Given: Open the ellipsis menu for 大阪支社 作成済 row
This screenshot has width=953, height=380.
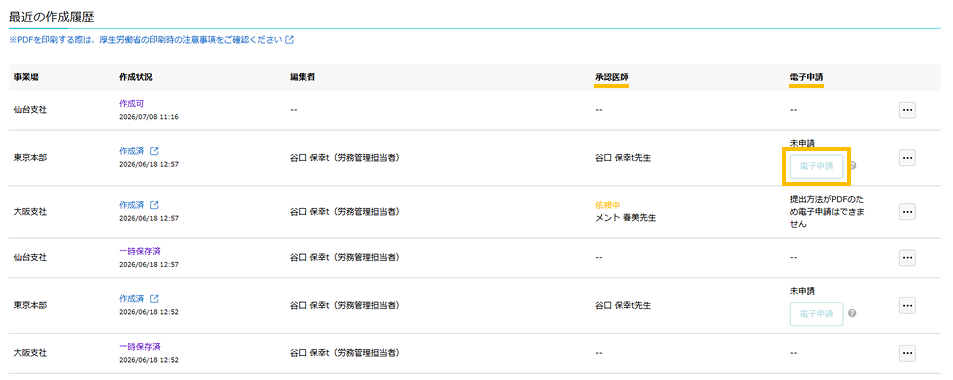Looking at the screenshot, I should 907,212.
